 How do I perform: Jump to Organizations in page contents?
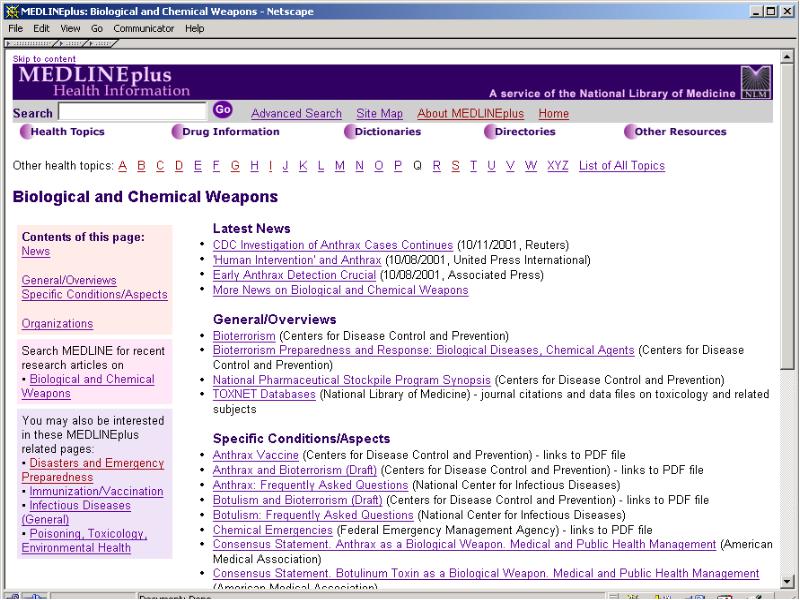tap(57, 324)
